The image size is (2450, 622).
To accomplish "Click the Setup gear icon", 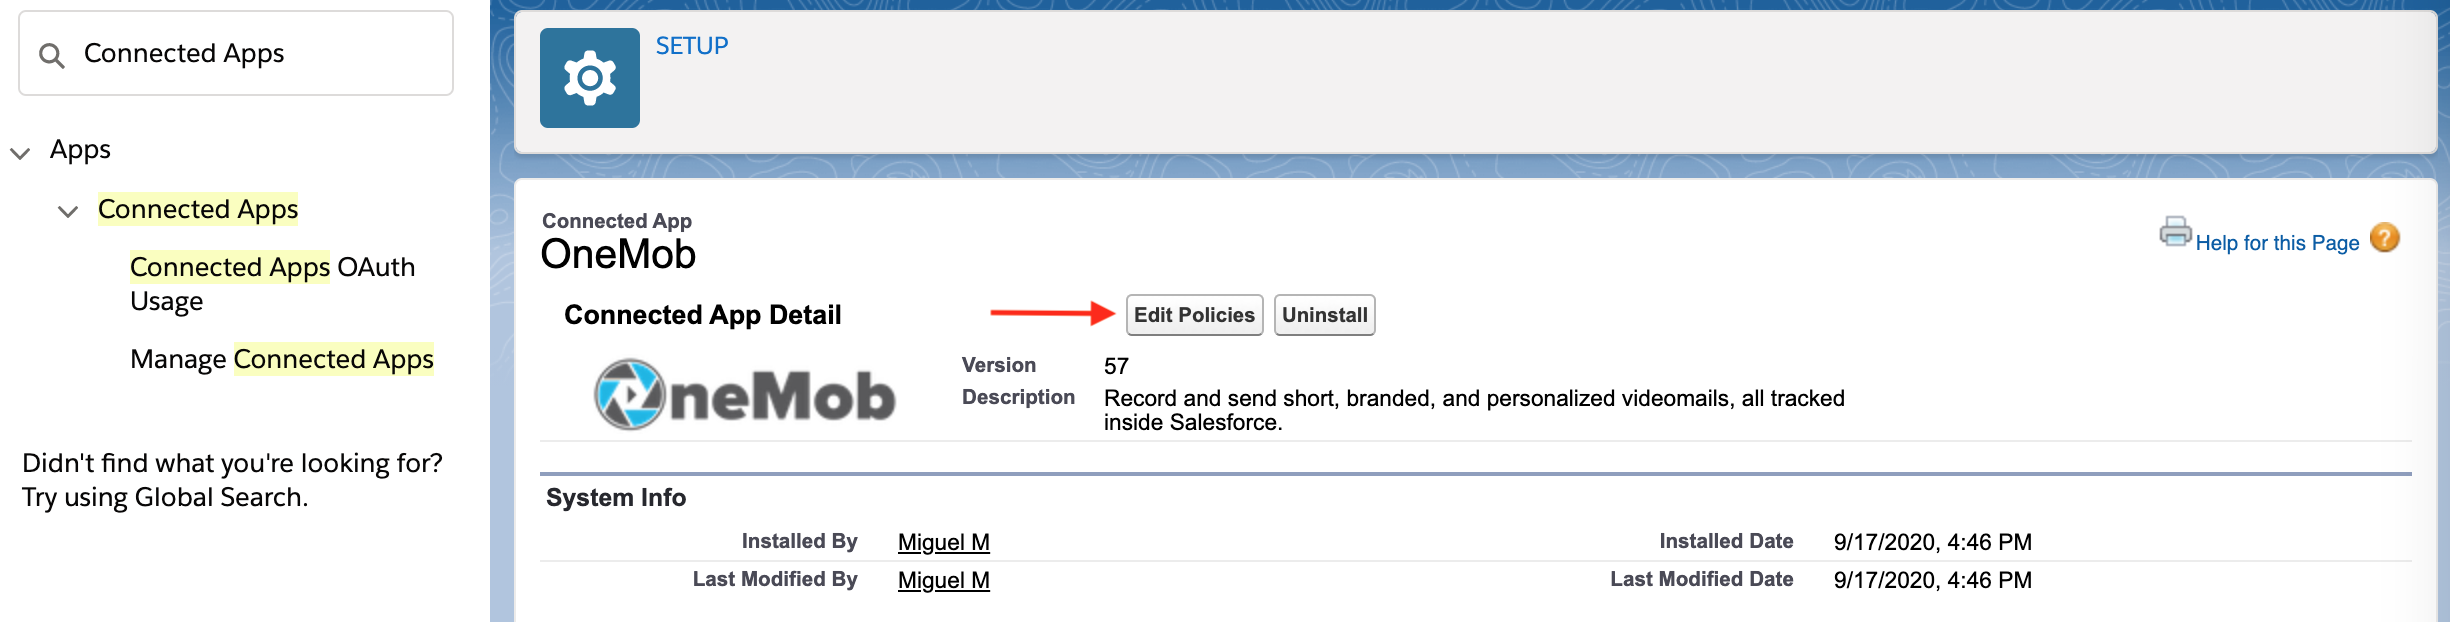I will (590, 78).
